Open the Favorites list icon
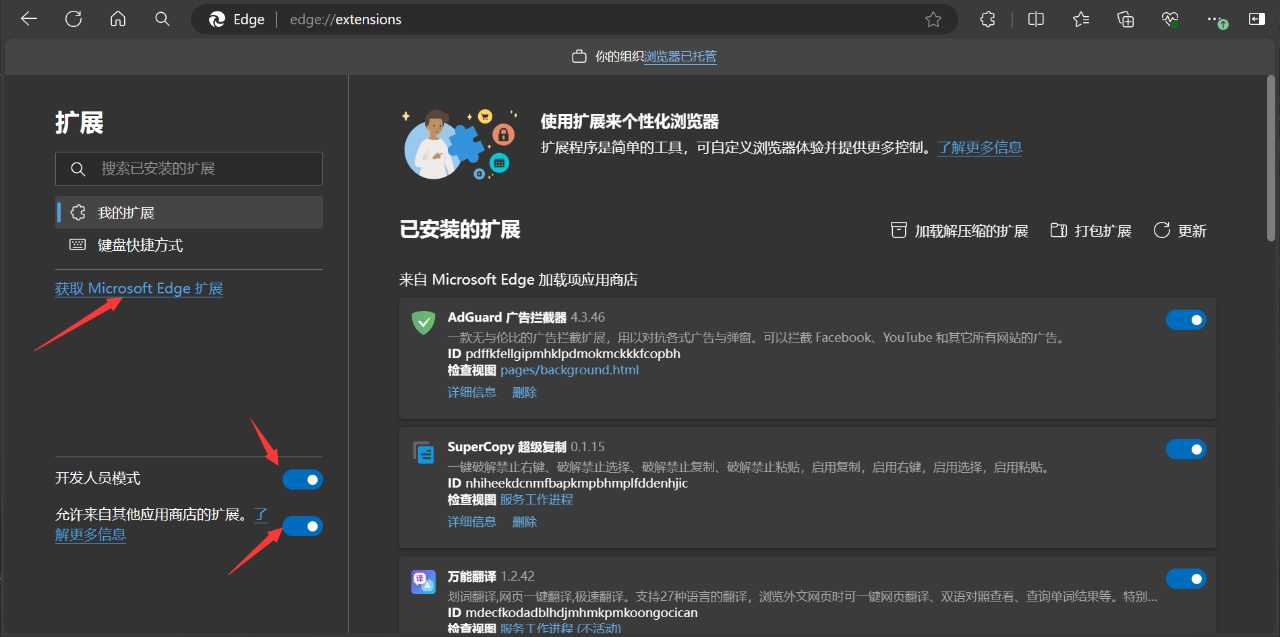This screenshot has height=637, width=1280. click(1081, 19)
